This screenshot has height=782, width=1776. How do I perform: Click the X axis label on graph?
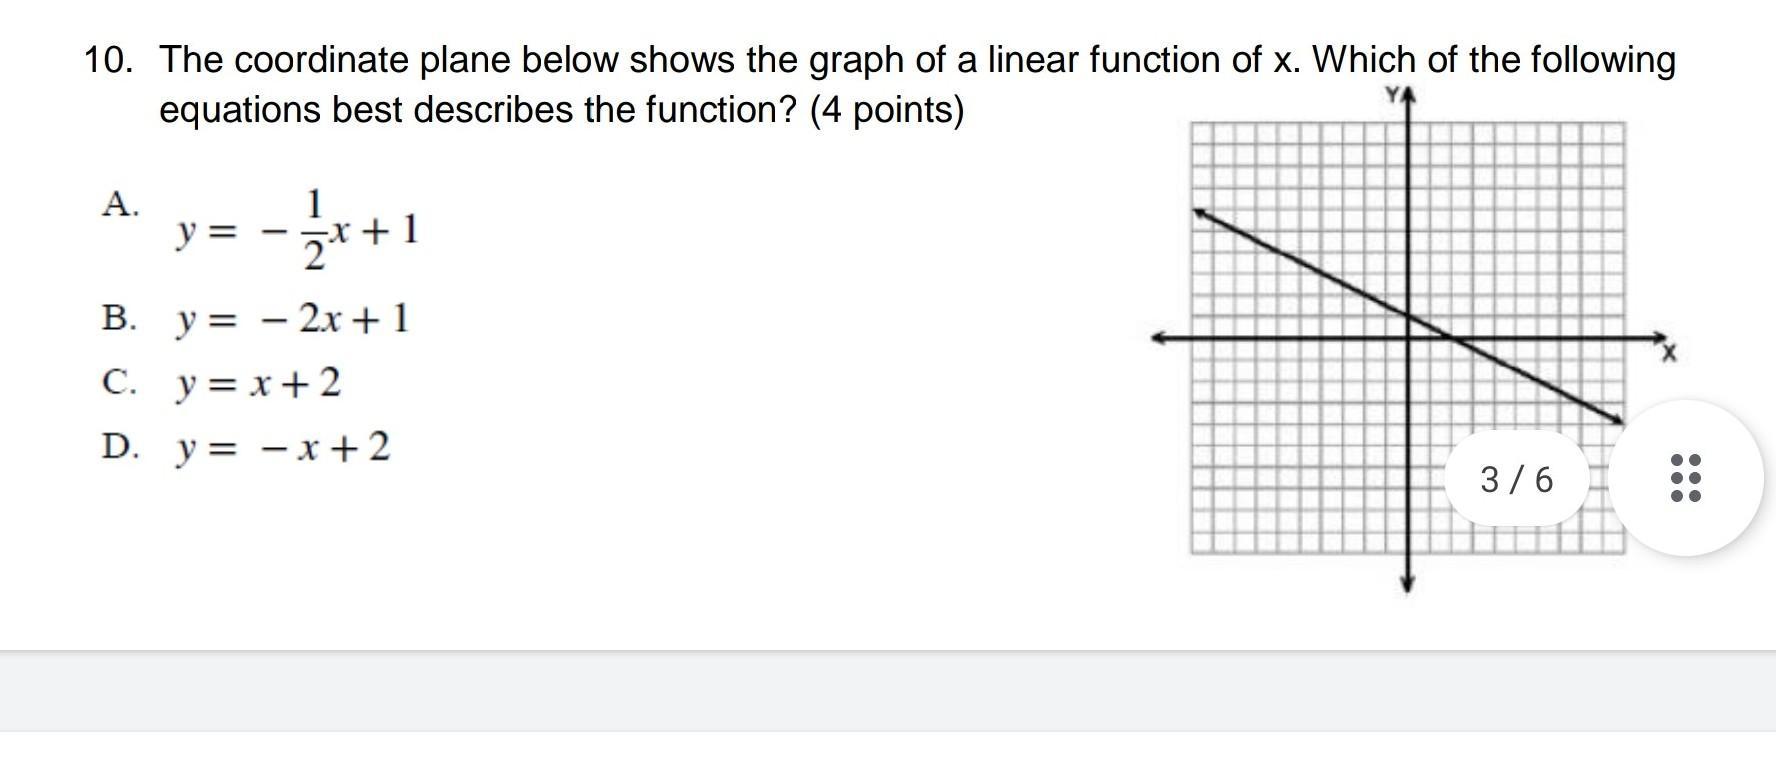[x=1669, y=353]
